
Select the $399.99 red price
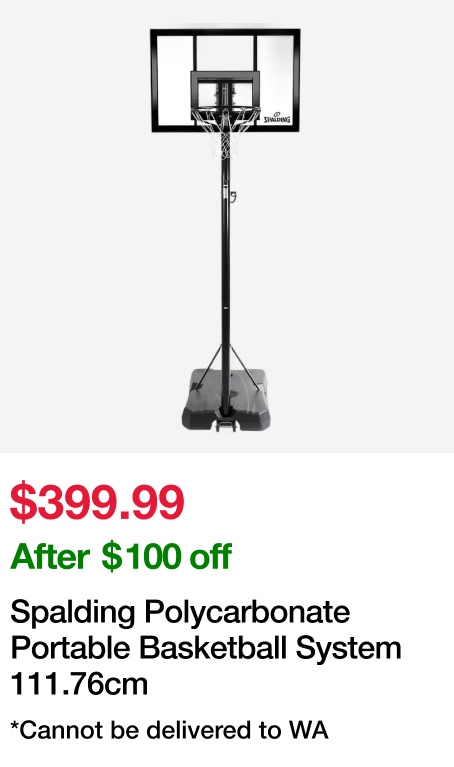coord(97,502)
